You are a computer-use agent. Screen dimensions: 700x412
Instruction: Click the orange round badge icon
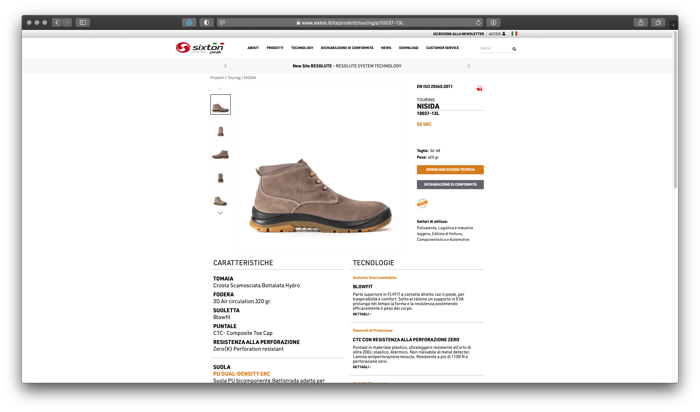tap(422, 204)
